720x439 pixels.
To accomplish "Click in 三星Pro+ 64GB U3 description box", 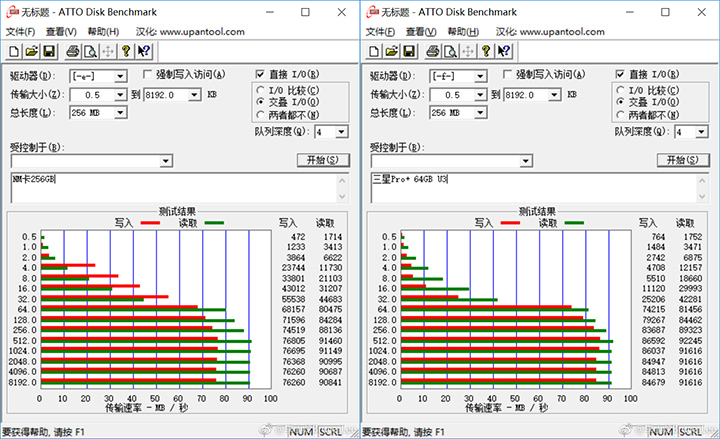I will point(534,187).
